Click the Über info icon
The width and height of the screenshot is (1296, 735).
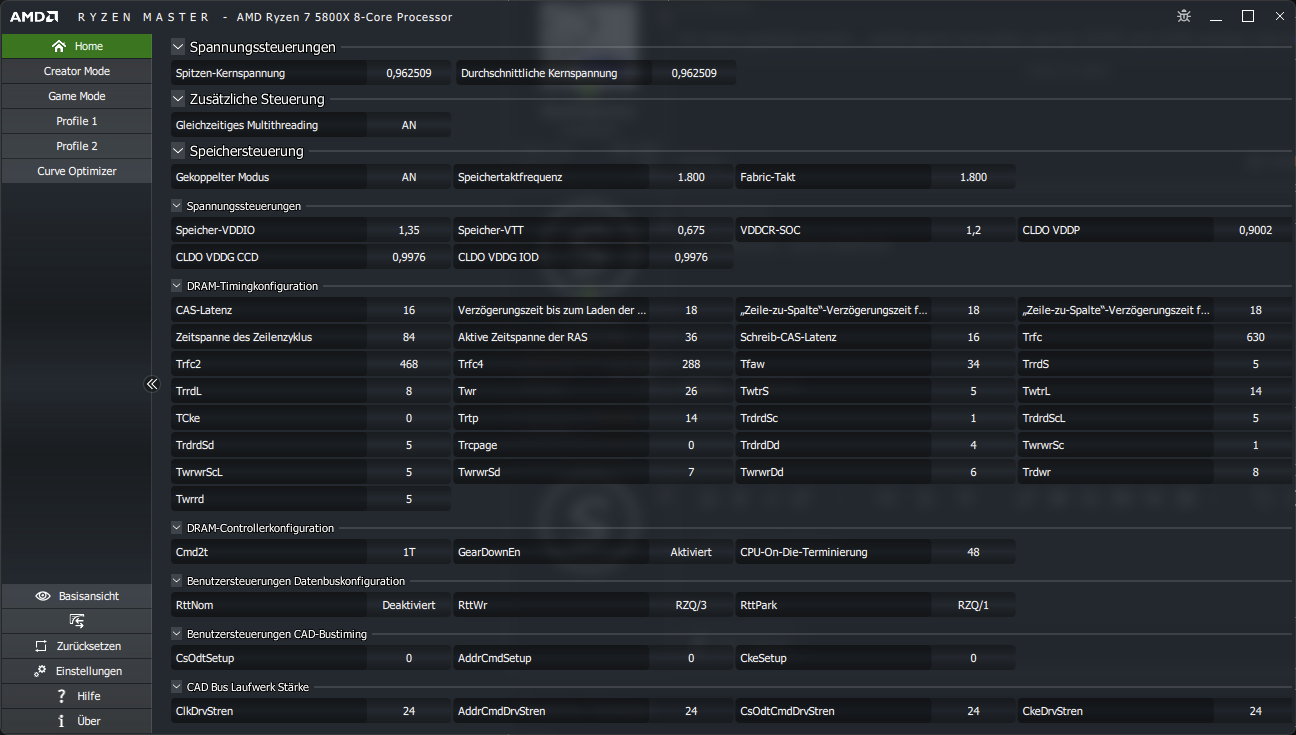62,721
